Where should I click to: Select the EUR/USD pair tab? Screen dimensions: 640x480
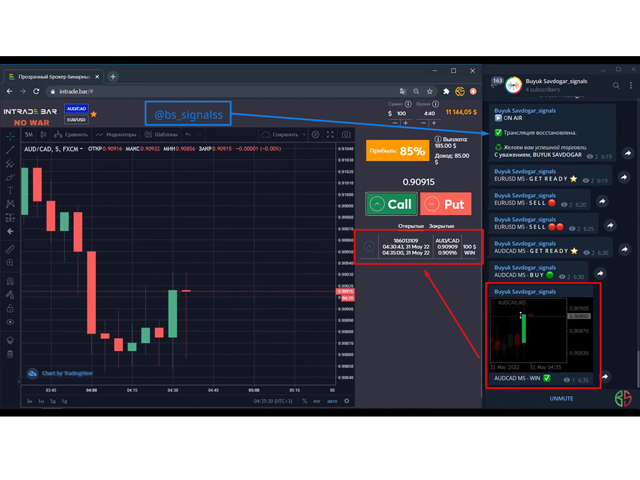point(76,120)
